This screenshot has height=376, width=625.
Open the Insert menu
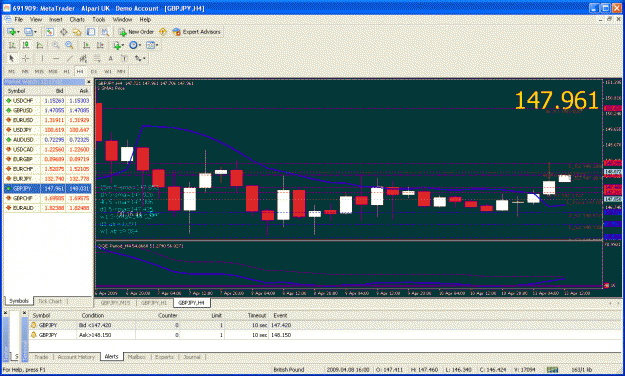[56, 20]
